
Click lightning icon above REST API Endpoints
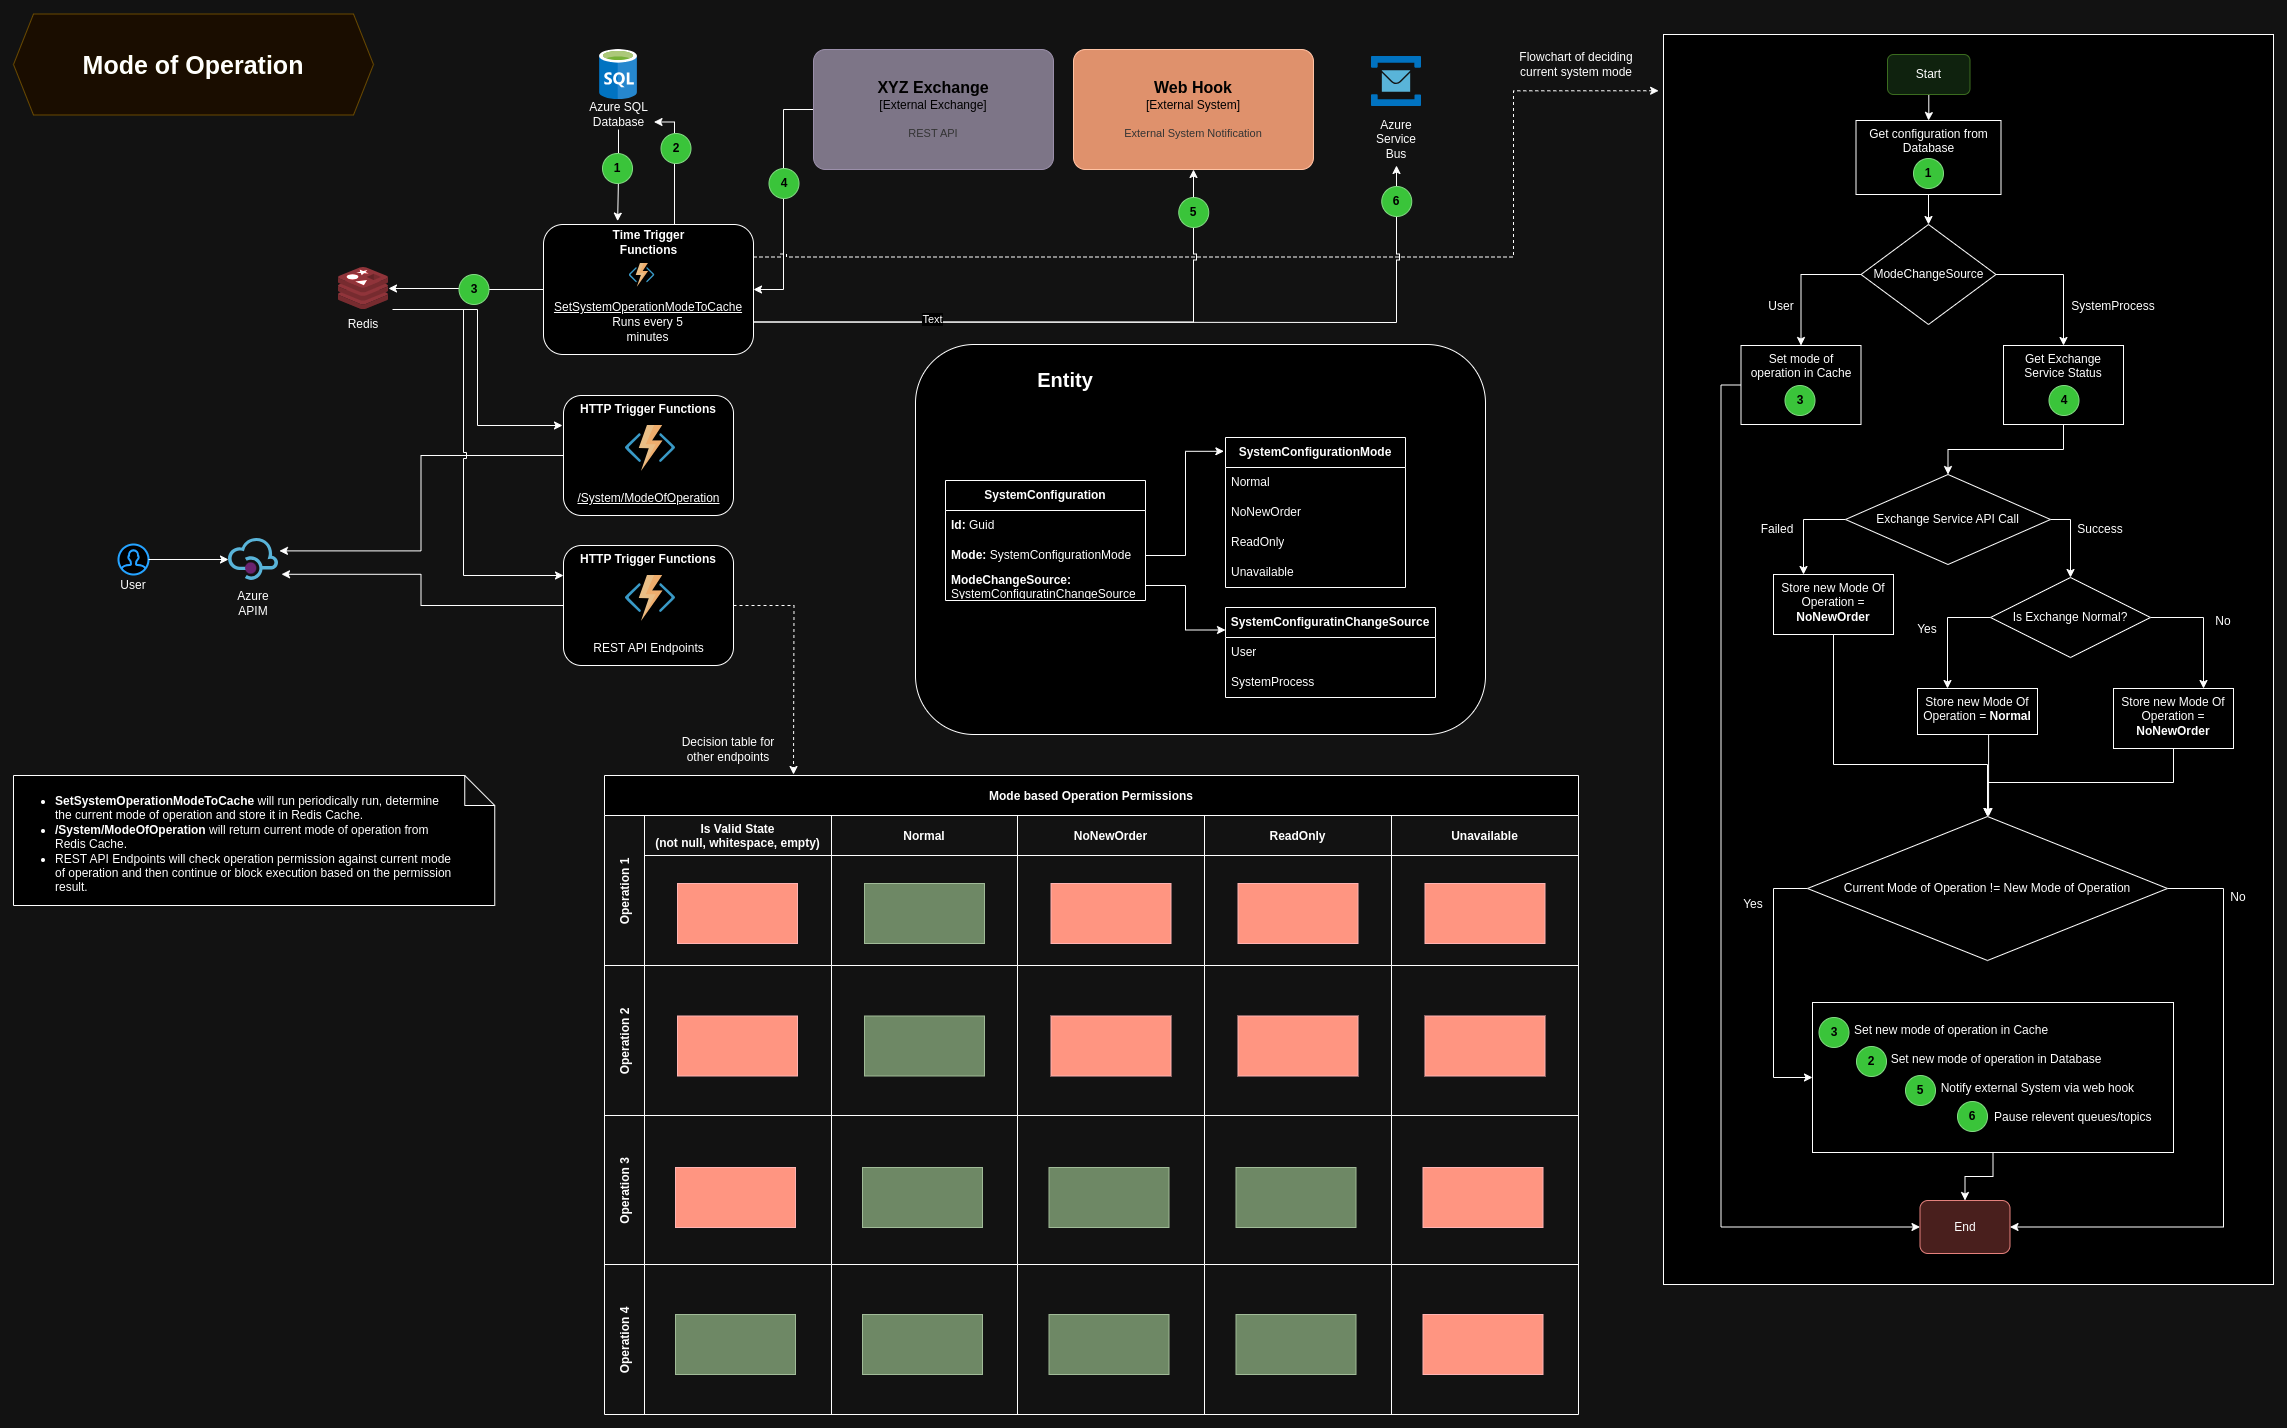(649, 597)
